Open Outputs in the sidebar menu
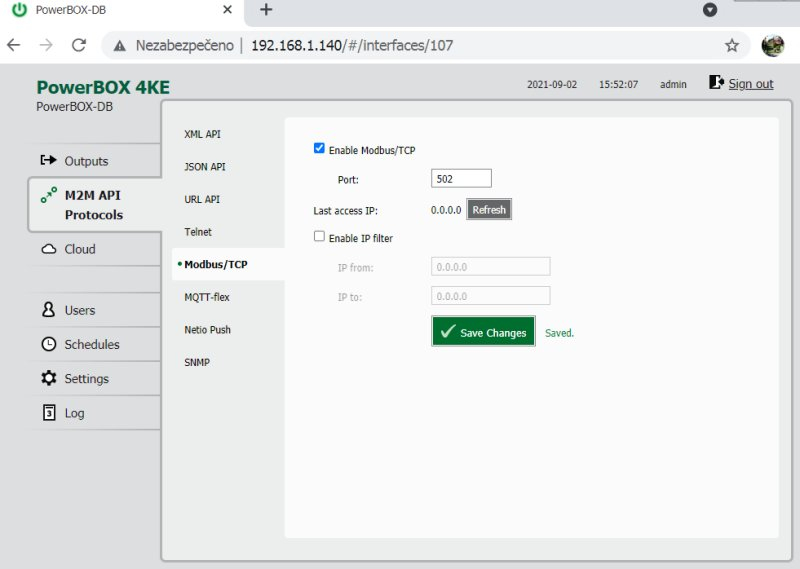 tap(86, 161)
